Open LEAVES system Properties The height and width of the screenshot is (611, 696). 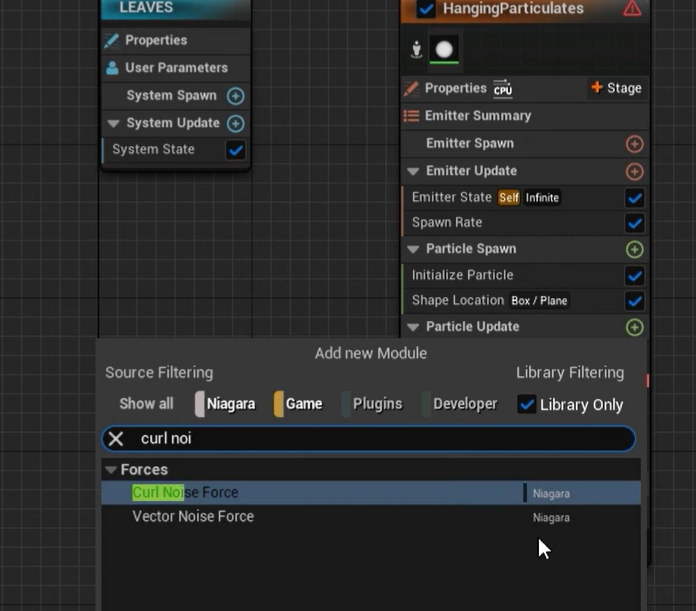[x=176, y=40]
